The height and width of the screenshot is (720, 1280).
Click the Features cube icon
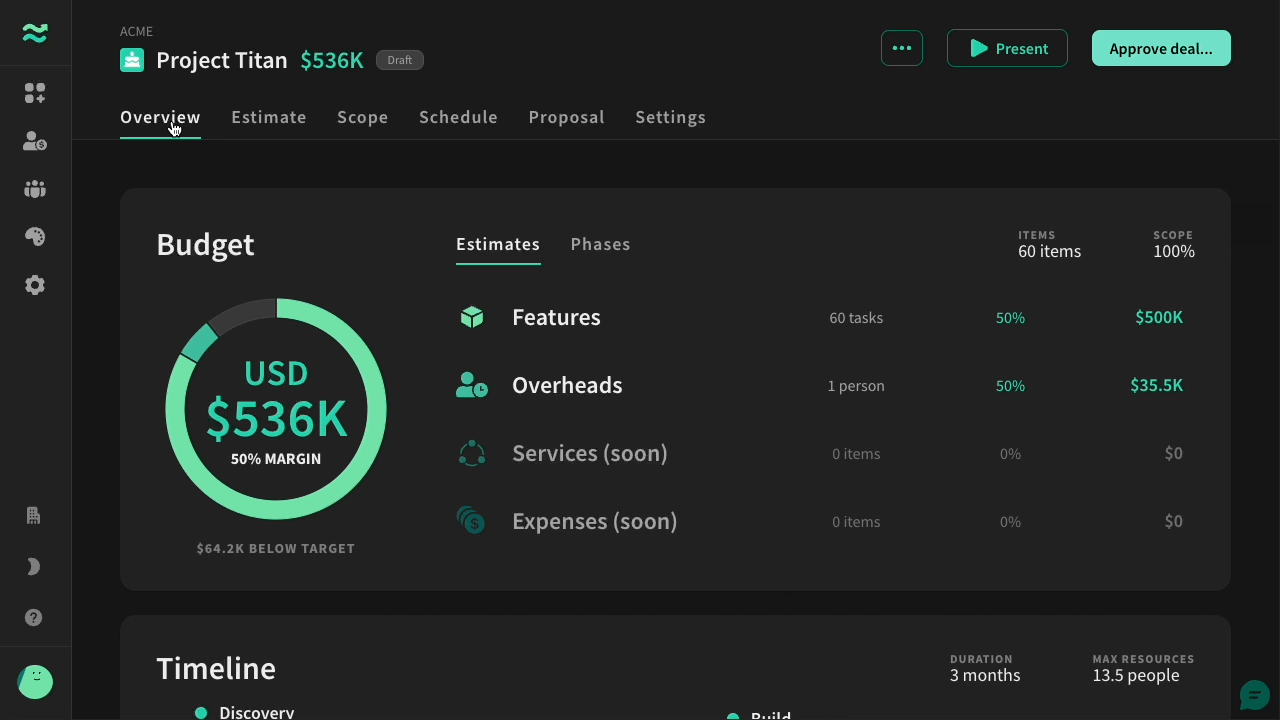coord(472,317)
